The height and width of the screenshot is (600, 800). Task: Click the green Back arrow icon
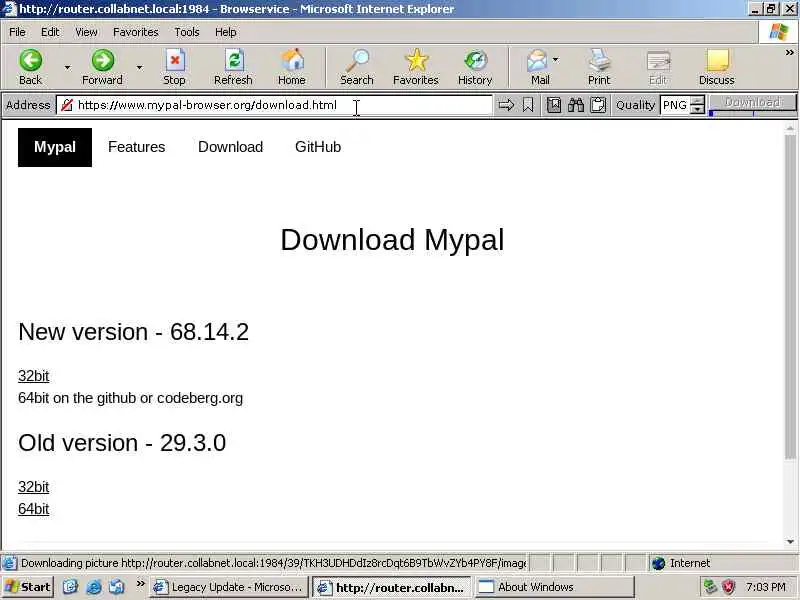(31, 61)
